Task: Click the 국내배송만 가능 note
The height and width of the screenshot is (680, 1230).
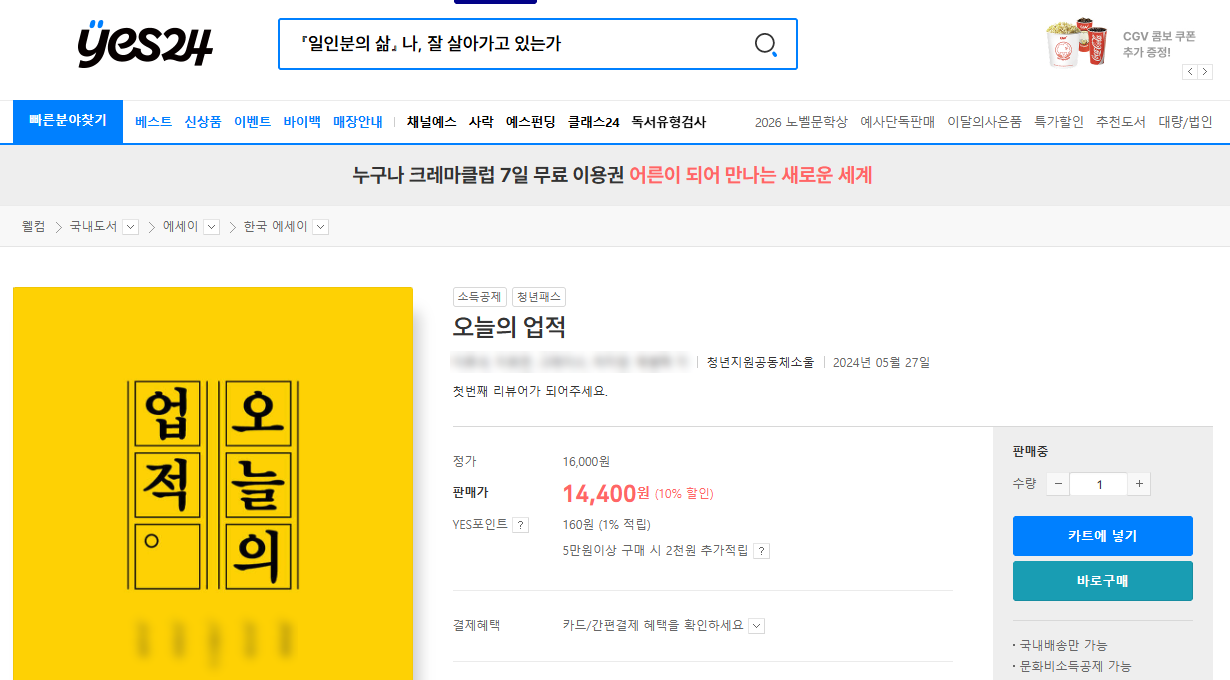Action: coord(1063,645)
